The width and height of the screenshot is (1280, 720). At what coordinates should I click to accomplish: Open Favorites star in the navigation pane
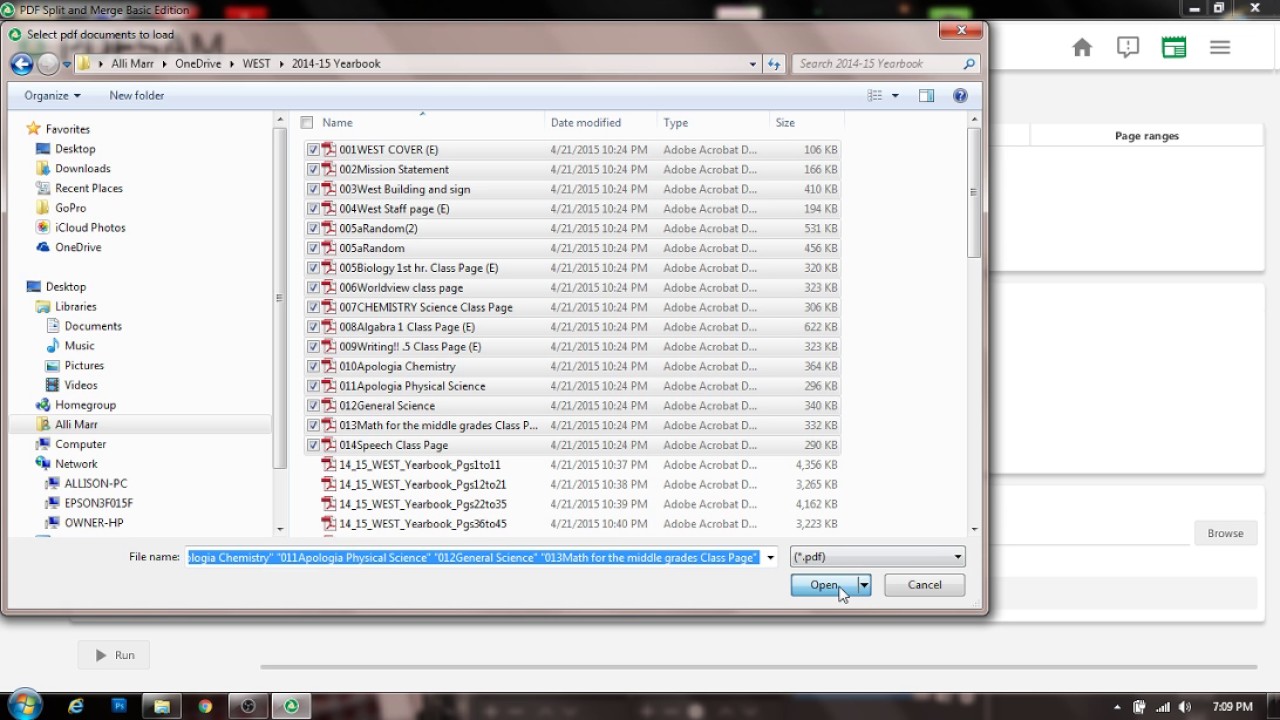pos(33,129)
